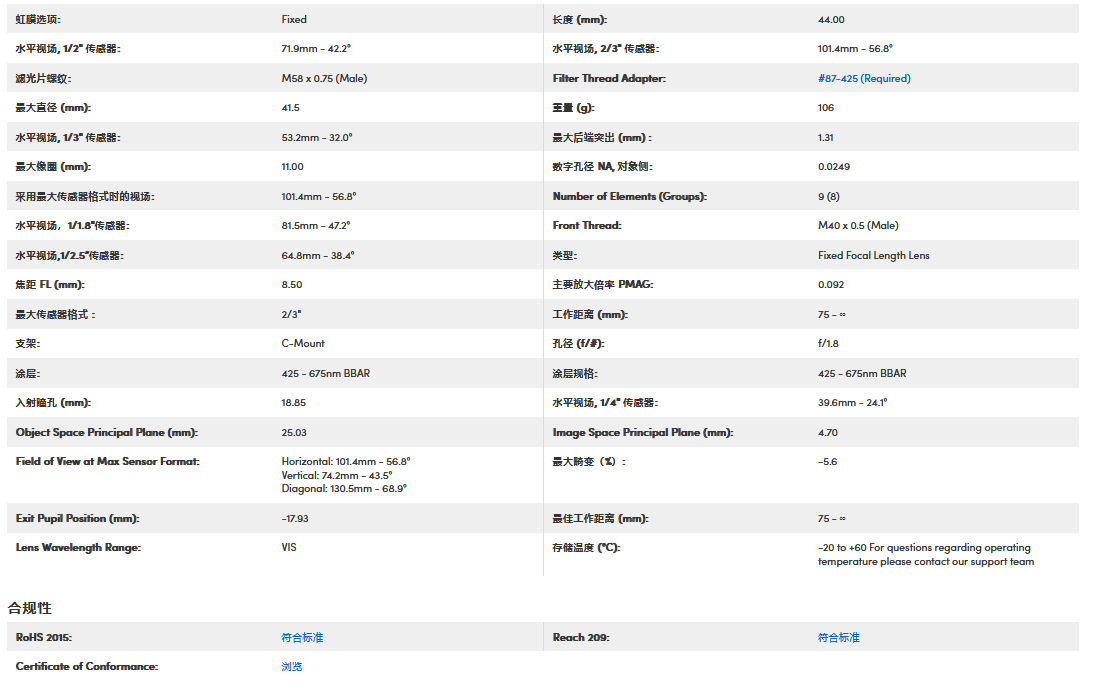Click the 合规性 section heading
This screenshot has width=1093, height=690.
[30, 607]
